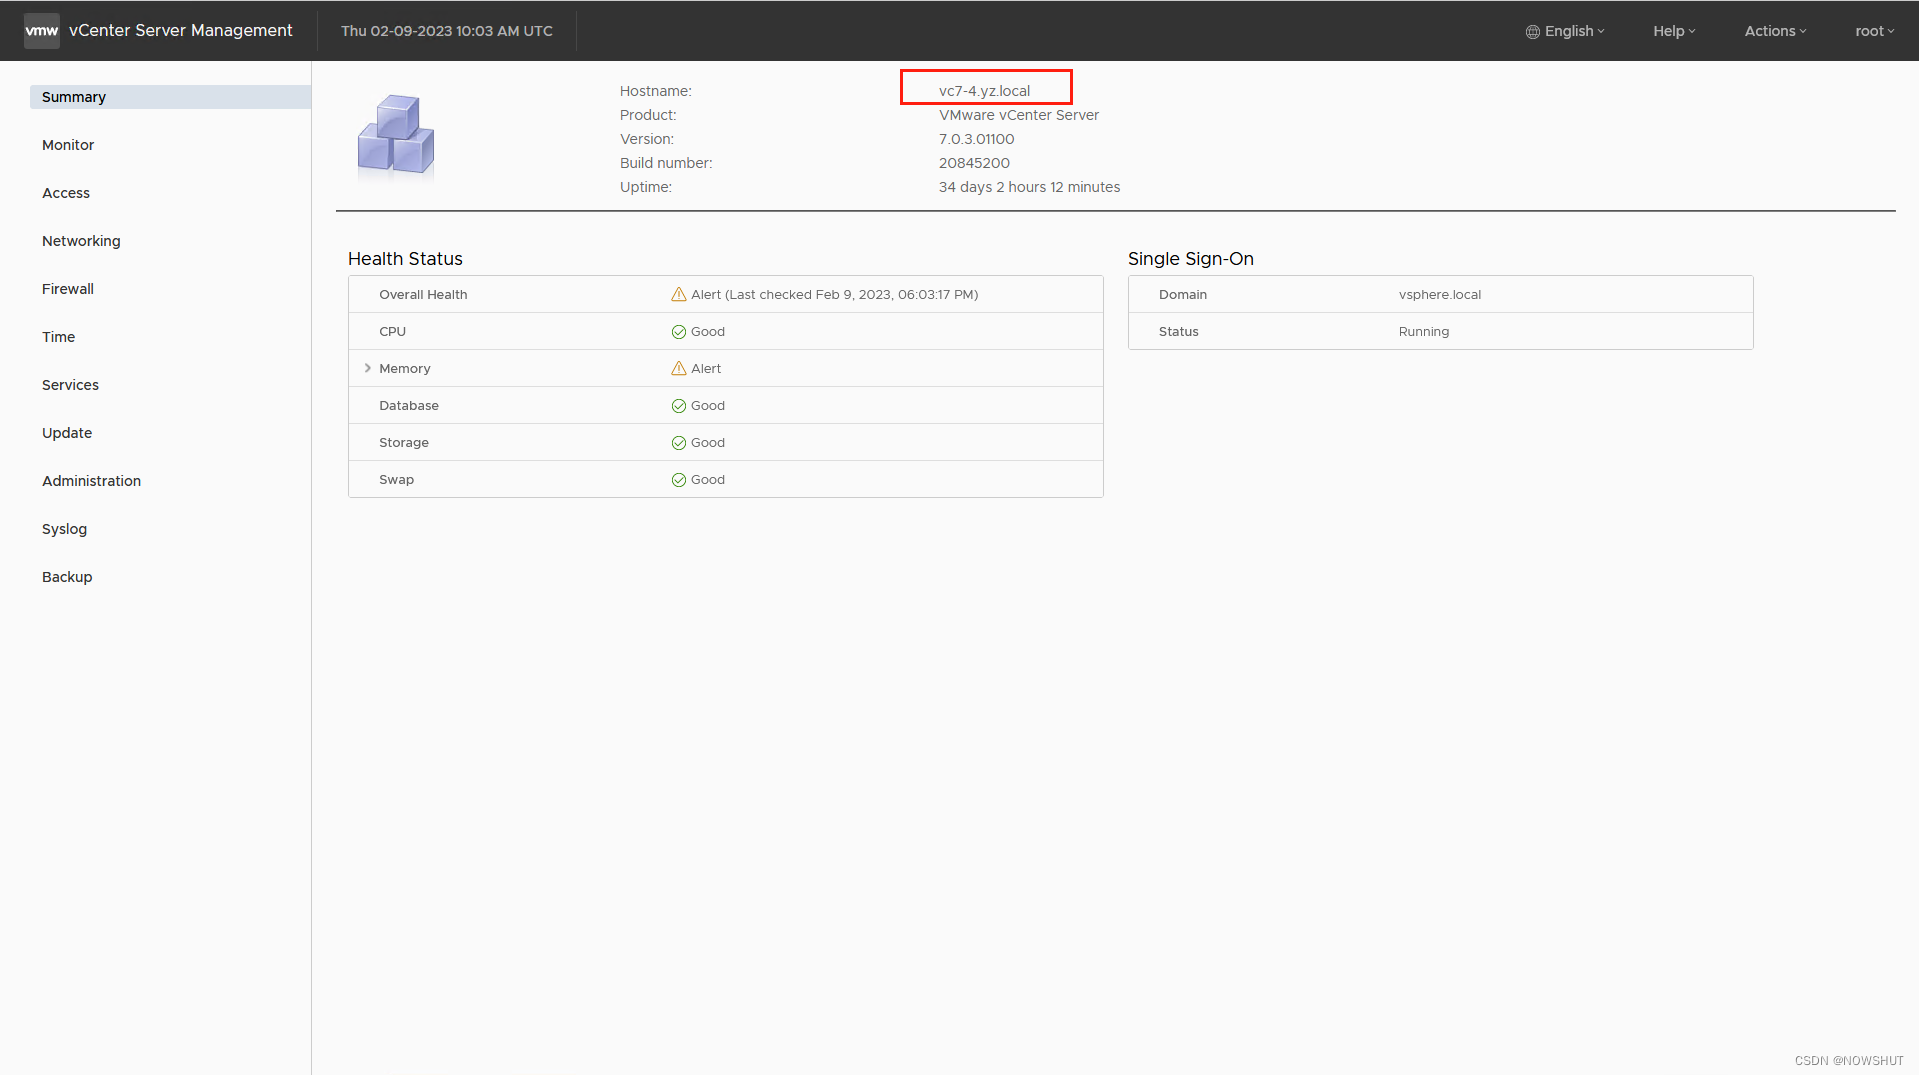The height and width of the screenshot is (1075, 1919).
Task: Open the Services section
Action: pyautogui.click(x=70, y=385)
